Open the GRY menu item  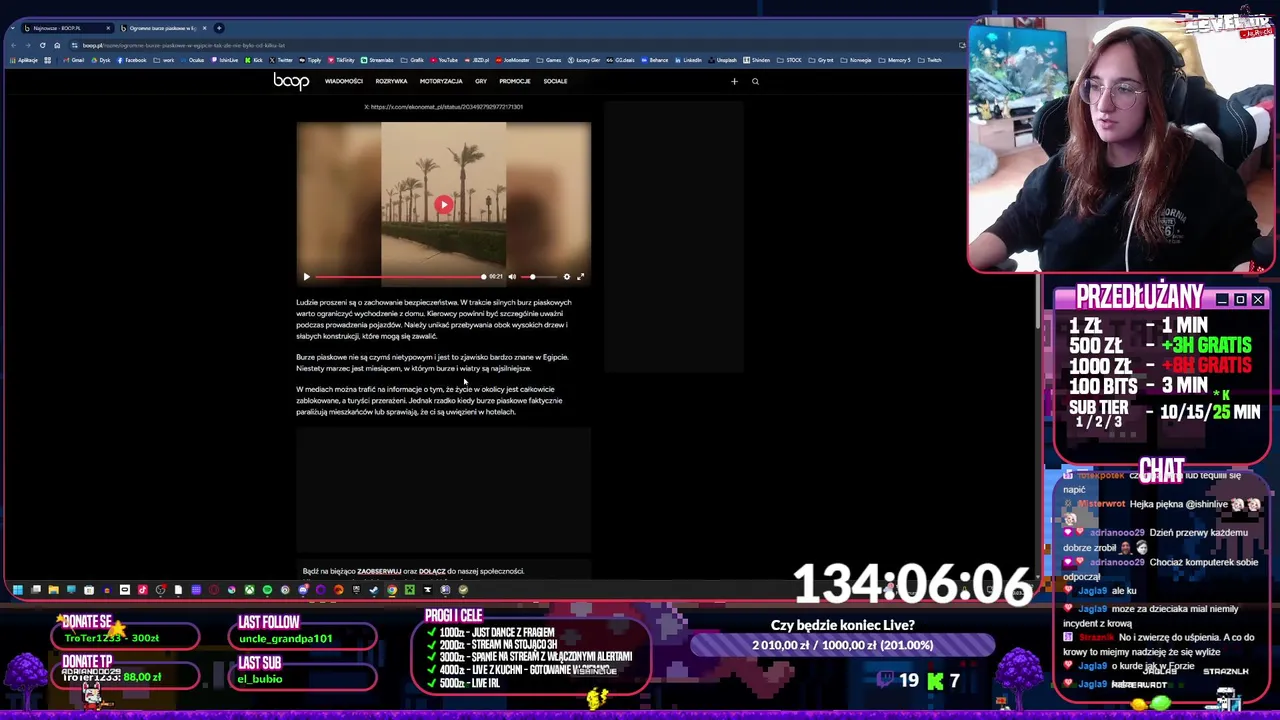coord(481,81)
